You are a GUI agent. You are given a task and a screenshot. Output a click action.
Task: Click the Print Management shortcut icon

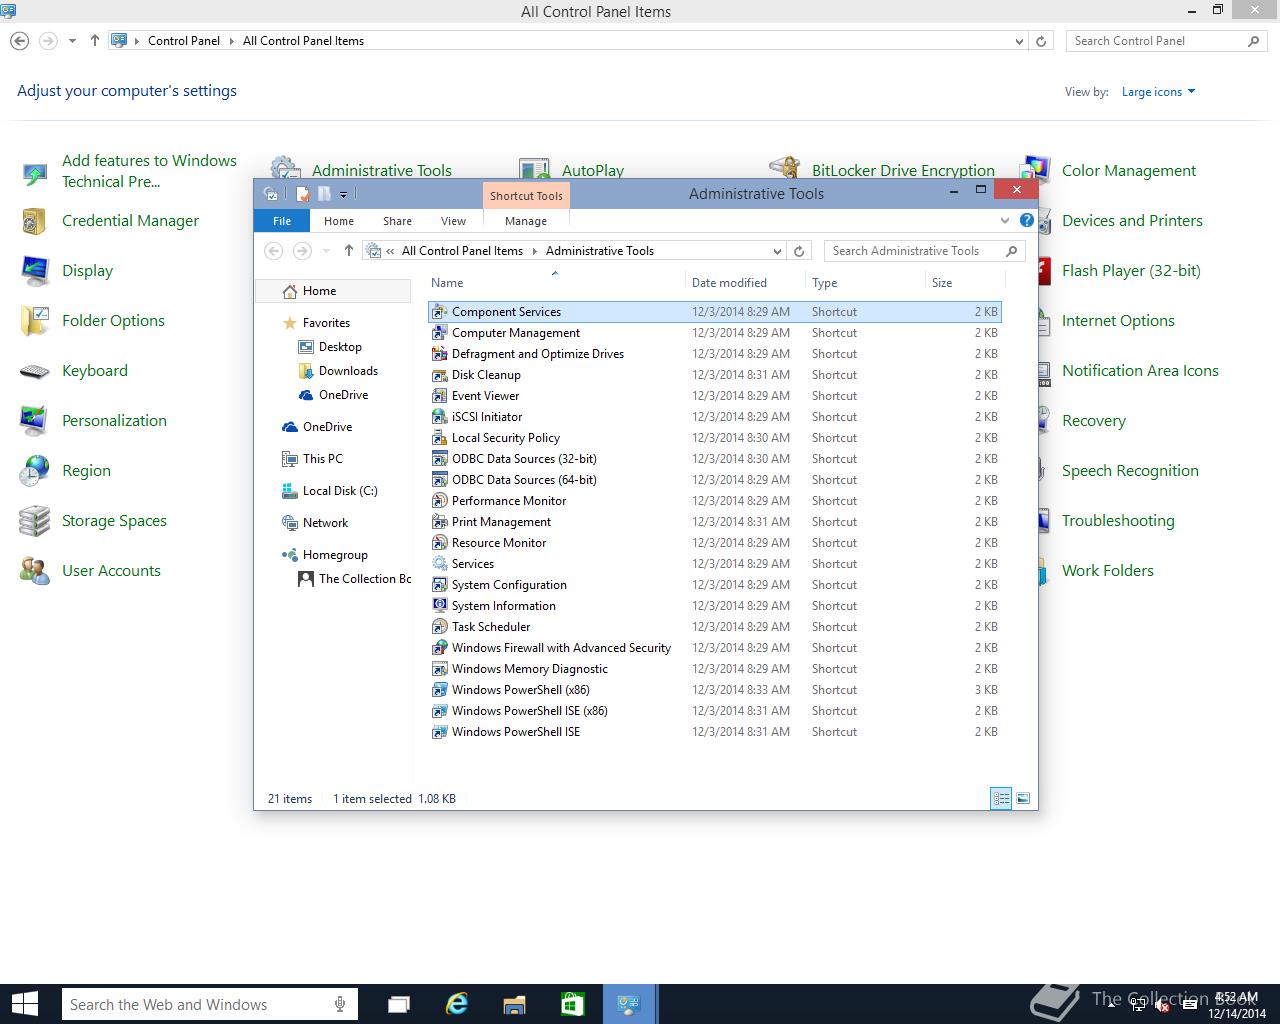439,522
